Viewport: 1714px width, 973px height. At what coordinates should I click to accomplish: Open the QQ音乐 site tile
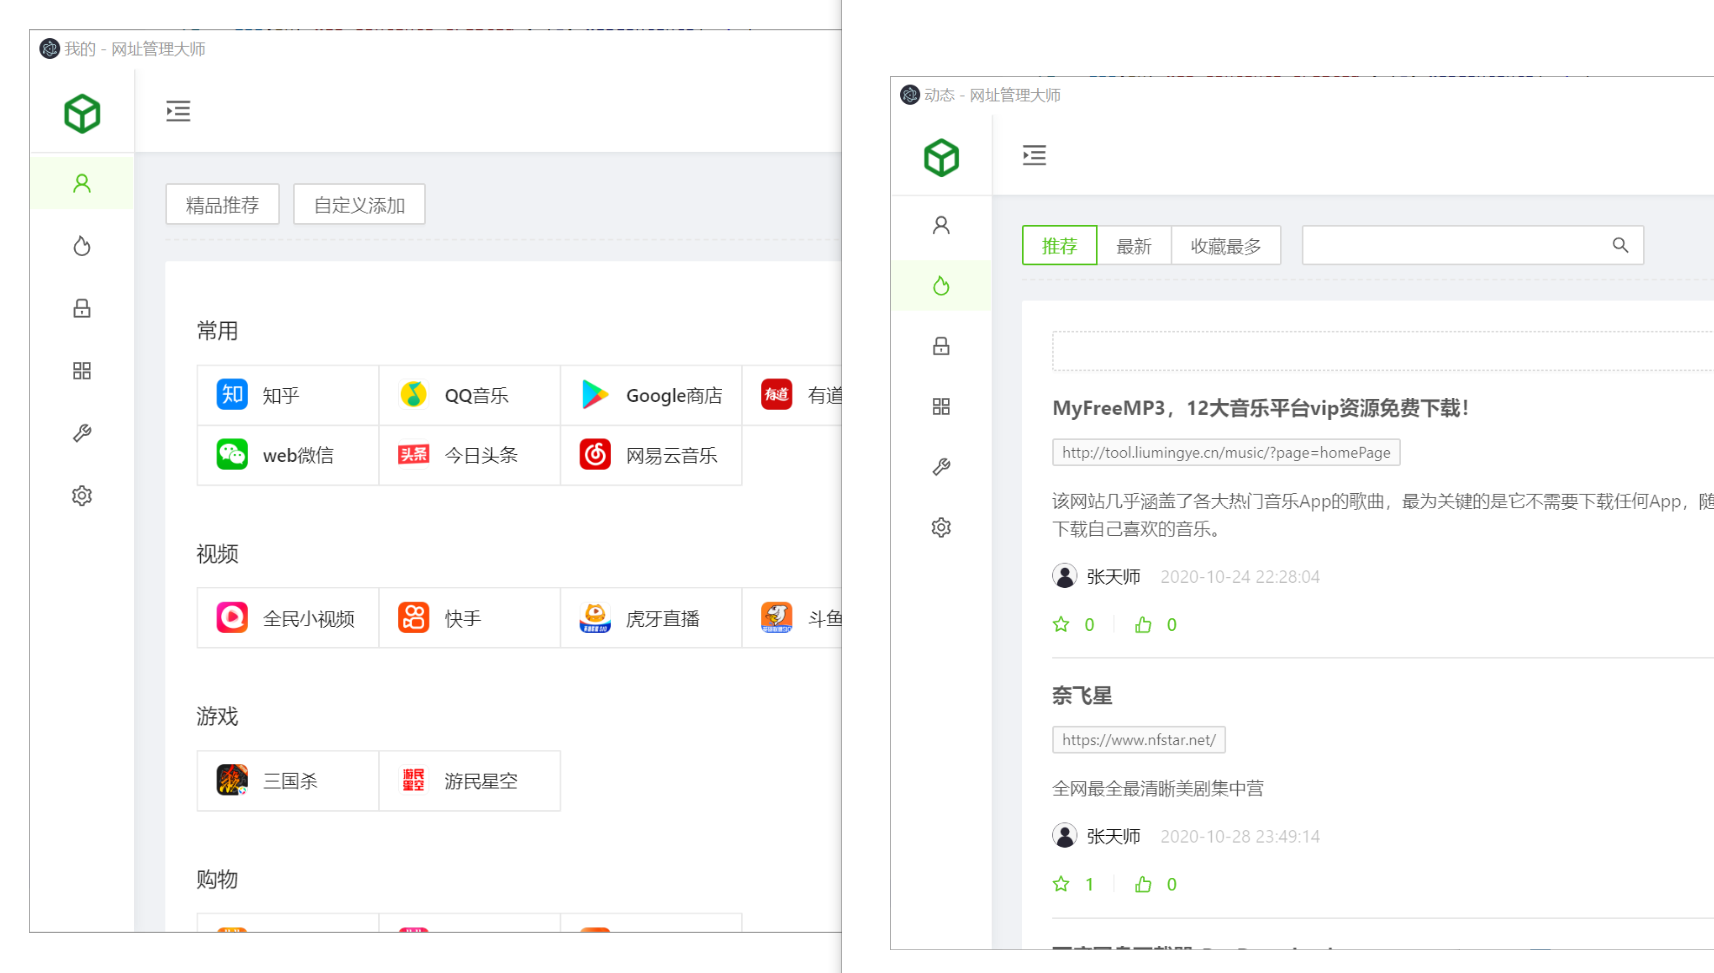(x=470, y=395)
